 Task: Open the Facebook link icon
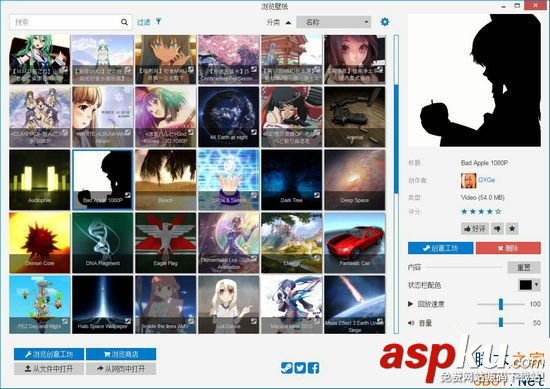[313, 368]
